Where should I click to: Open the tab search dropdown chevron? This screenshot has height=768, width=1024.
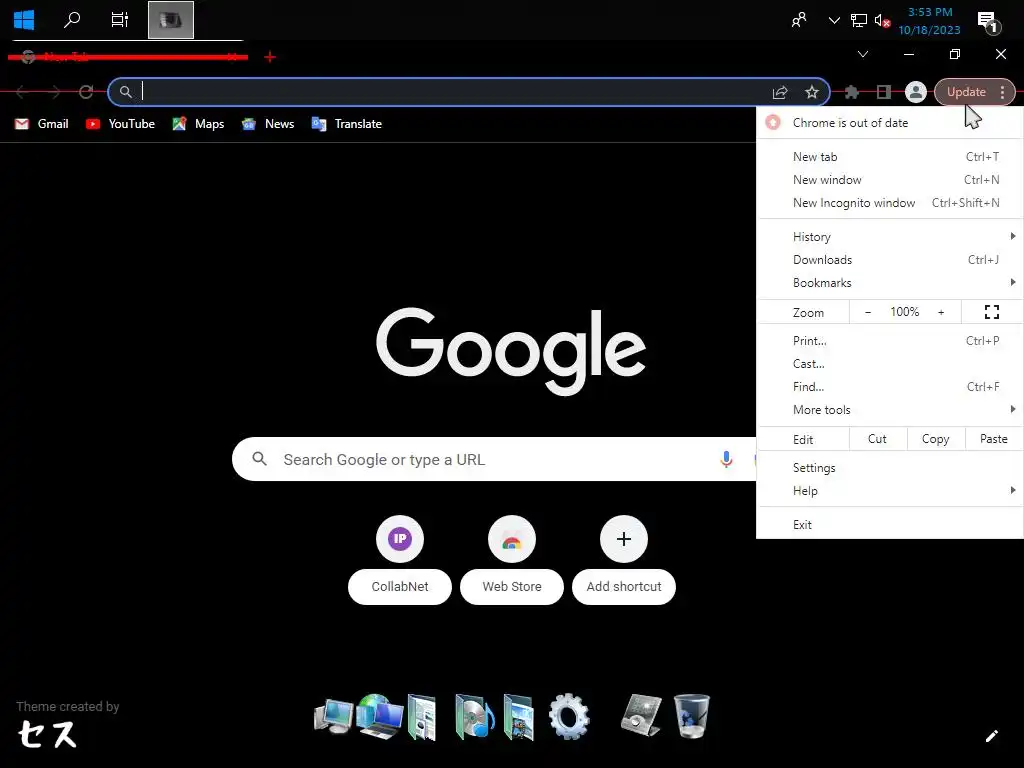(863, 54)
